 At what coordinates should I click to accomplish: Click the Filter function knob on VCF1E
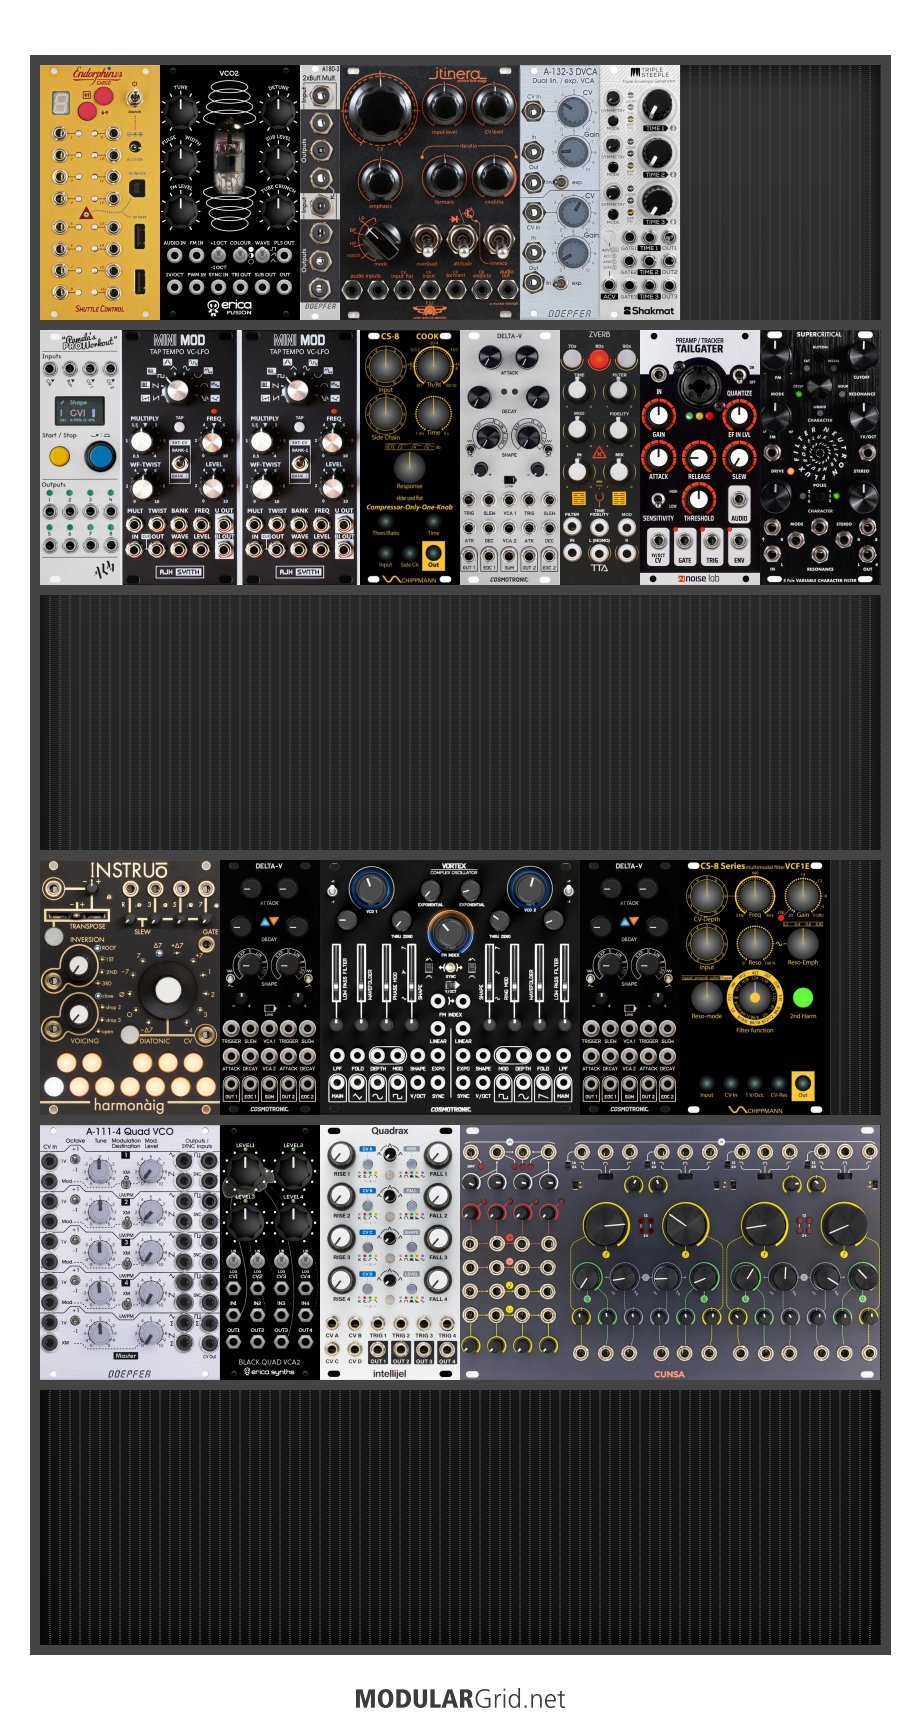tap(755, 997)
